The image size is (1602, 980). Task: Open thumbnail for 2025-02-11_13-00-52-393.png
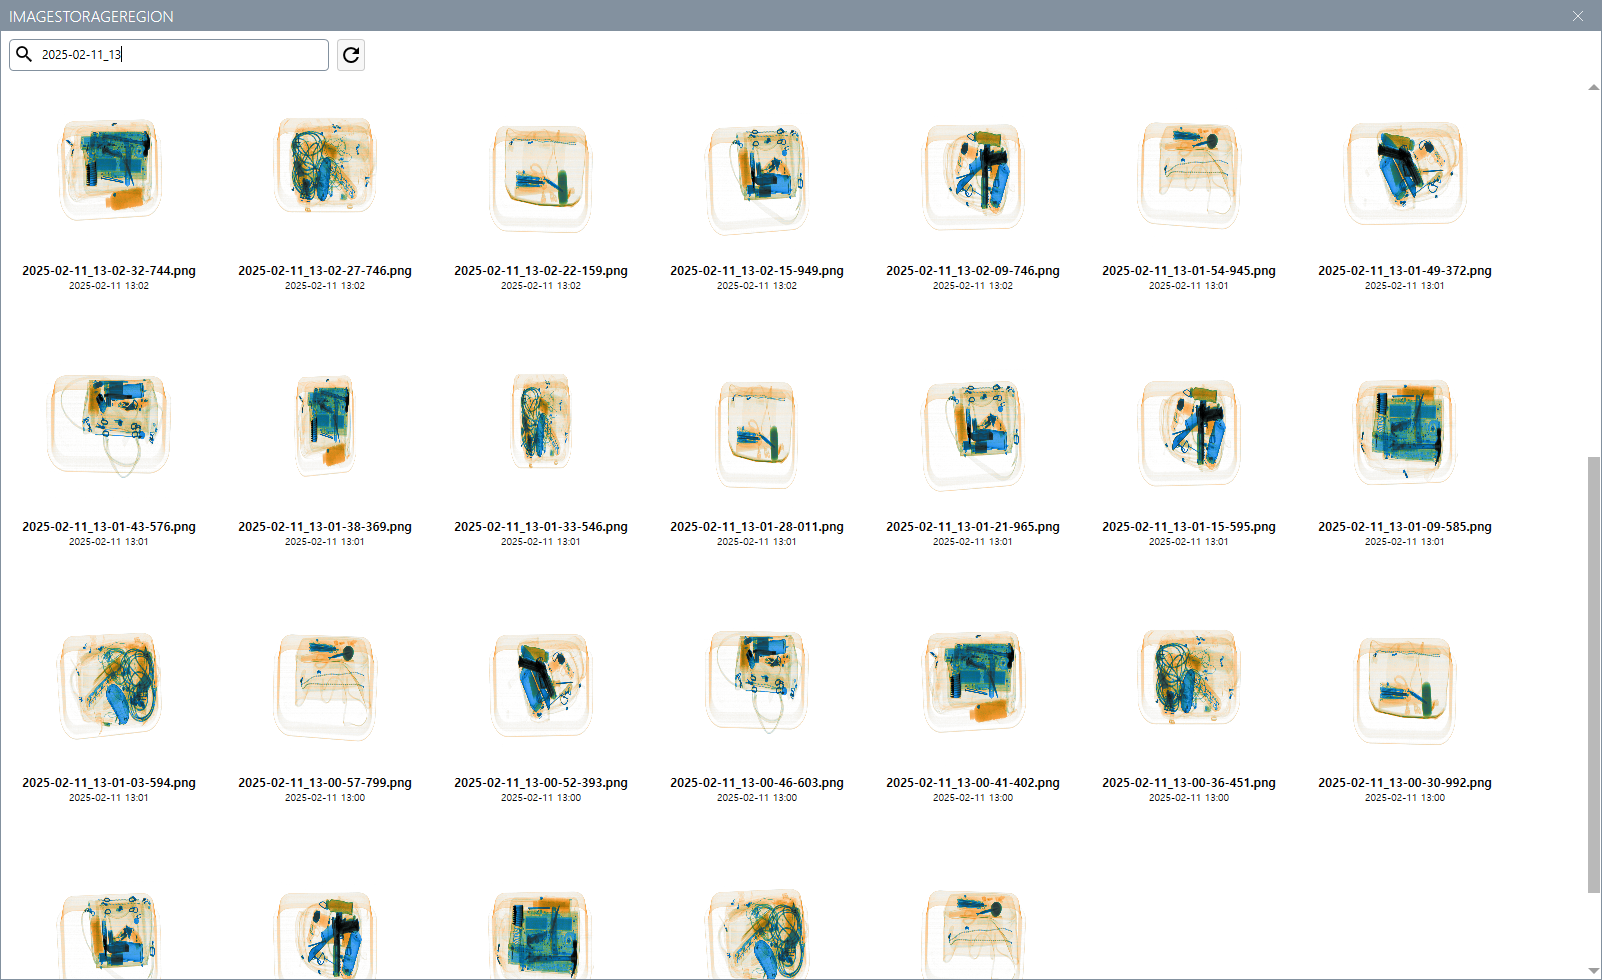click(541, 685)
